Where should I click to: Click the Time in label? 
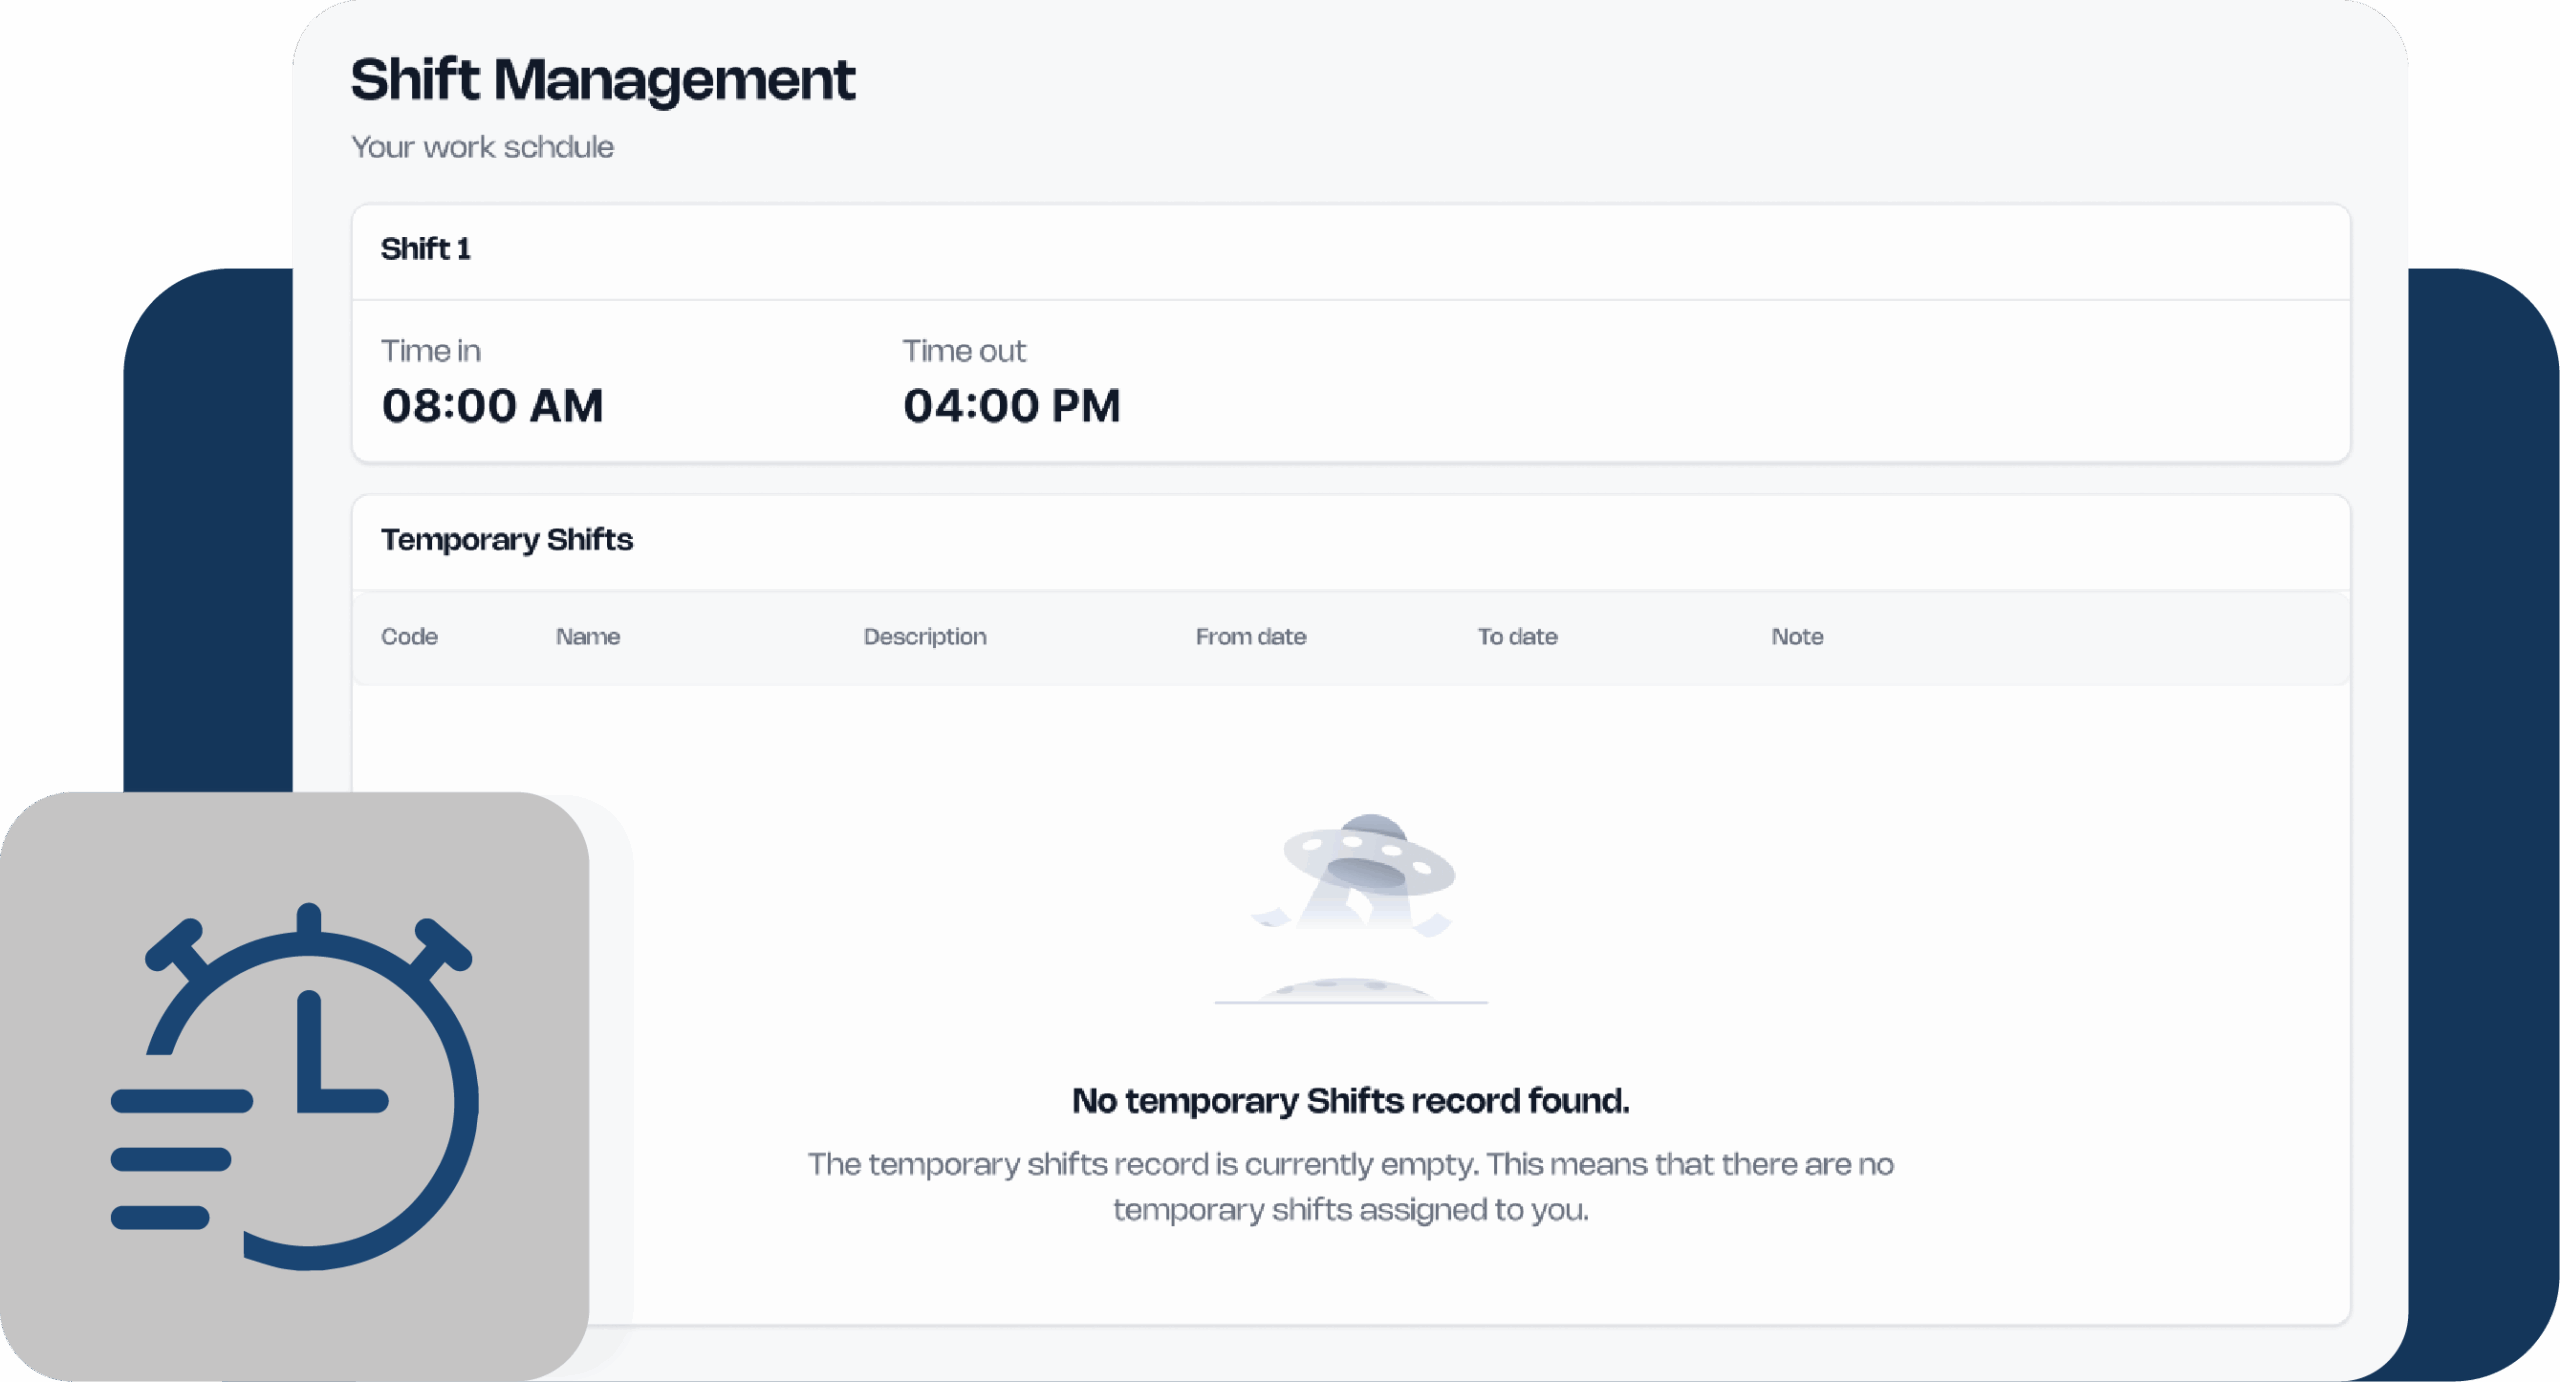coord(431,351)
